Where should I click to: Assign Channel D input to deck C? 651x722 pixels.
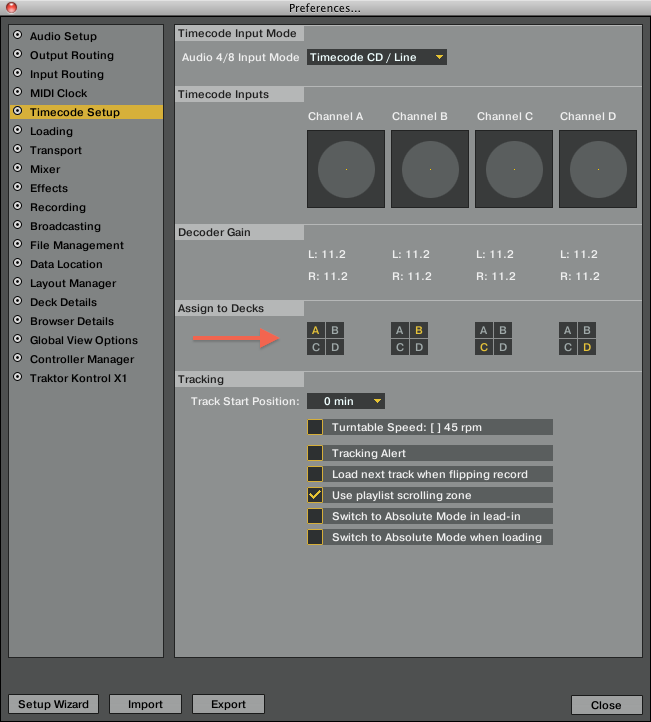tap(568, 348)
